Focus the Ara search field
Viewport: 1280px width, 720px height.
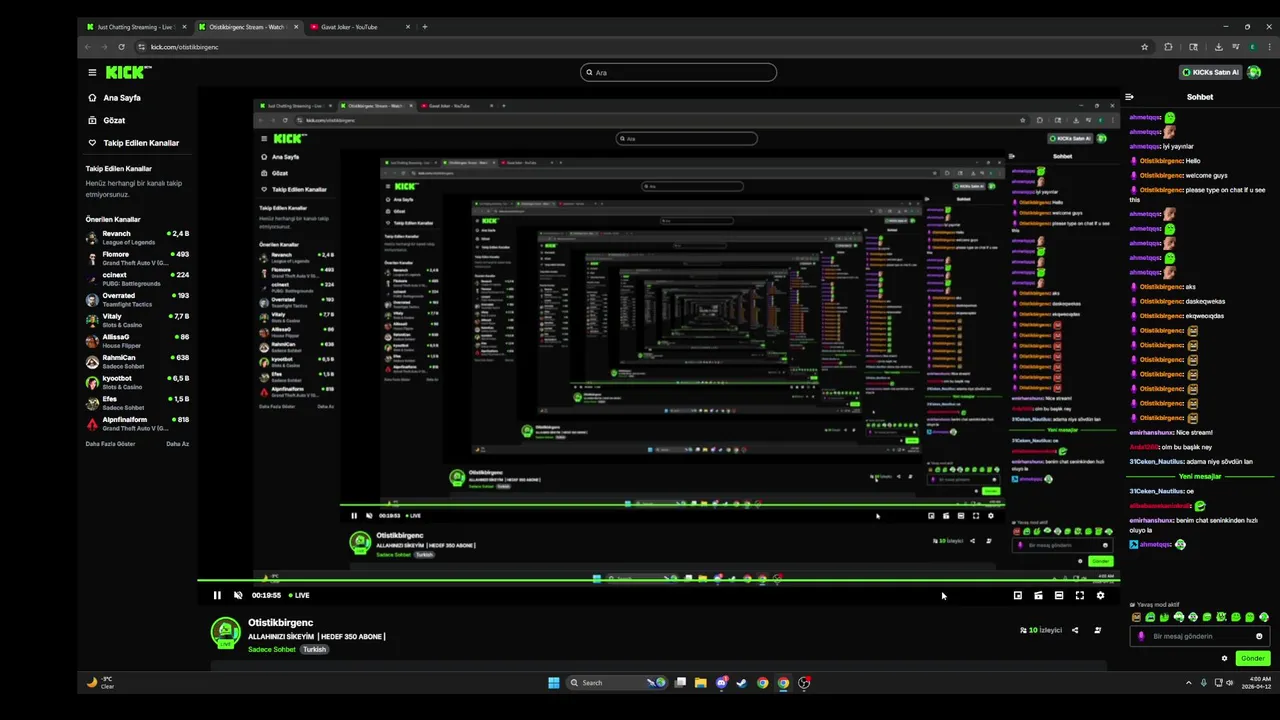pyautogui.click(x=679, y=72)
